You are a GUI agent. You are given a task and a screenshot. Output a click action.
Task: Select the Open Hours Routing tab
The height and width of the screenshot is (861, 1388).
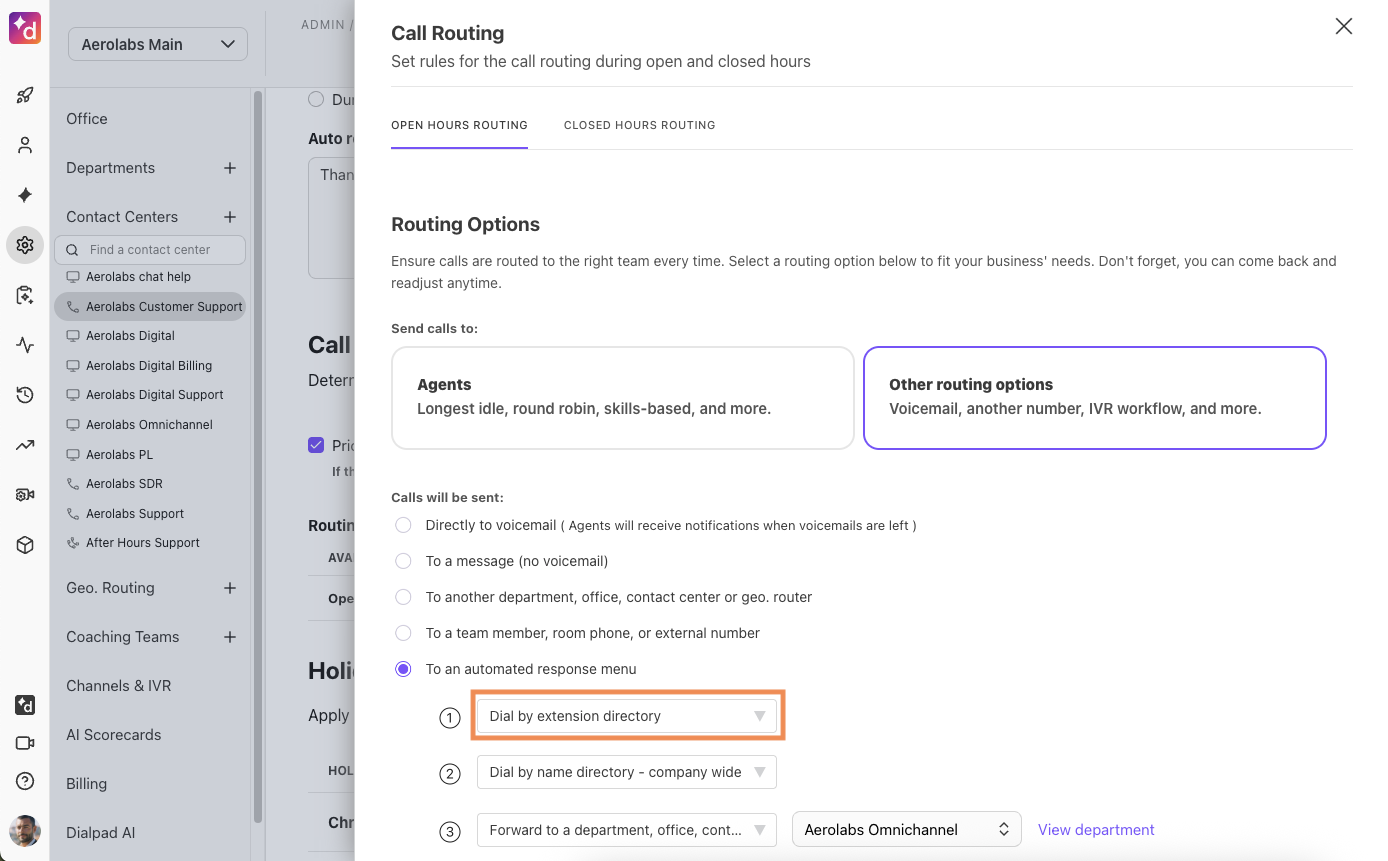click(x=459, y=125)
